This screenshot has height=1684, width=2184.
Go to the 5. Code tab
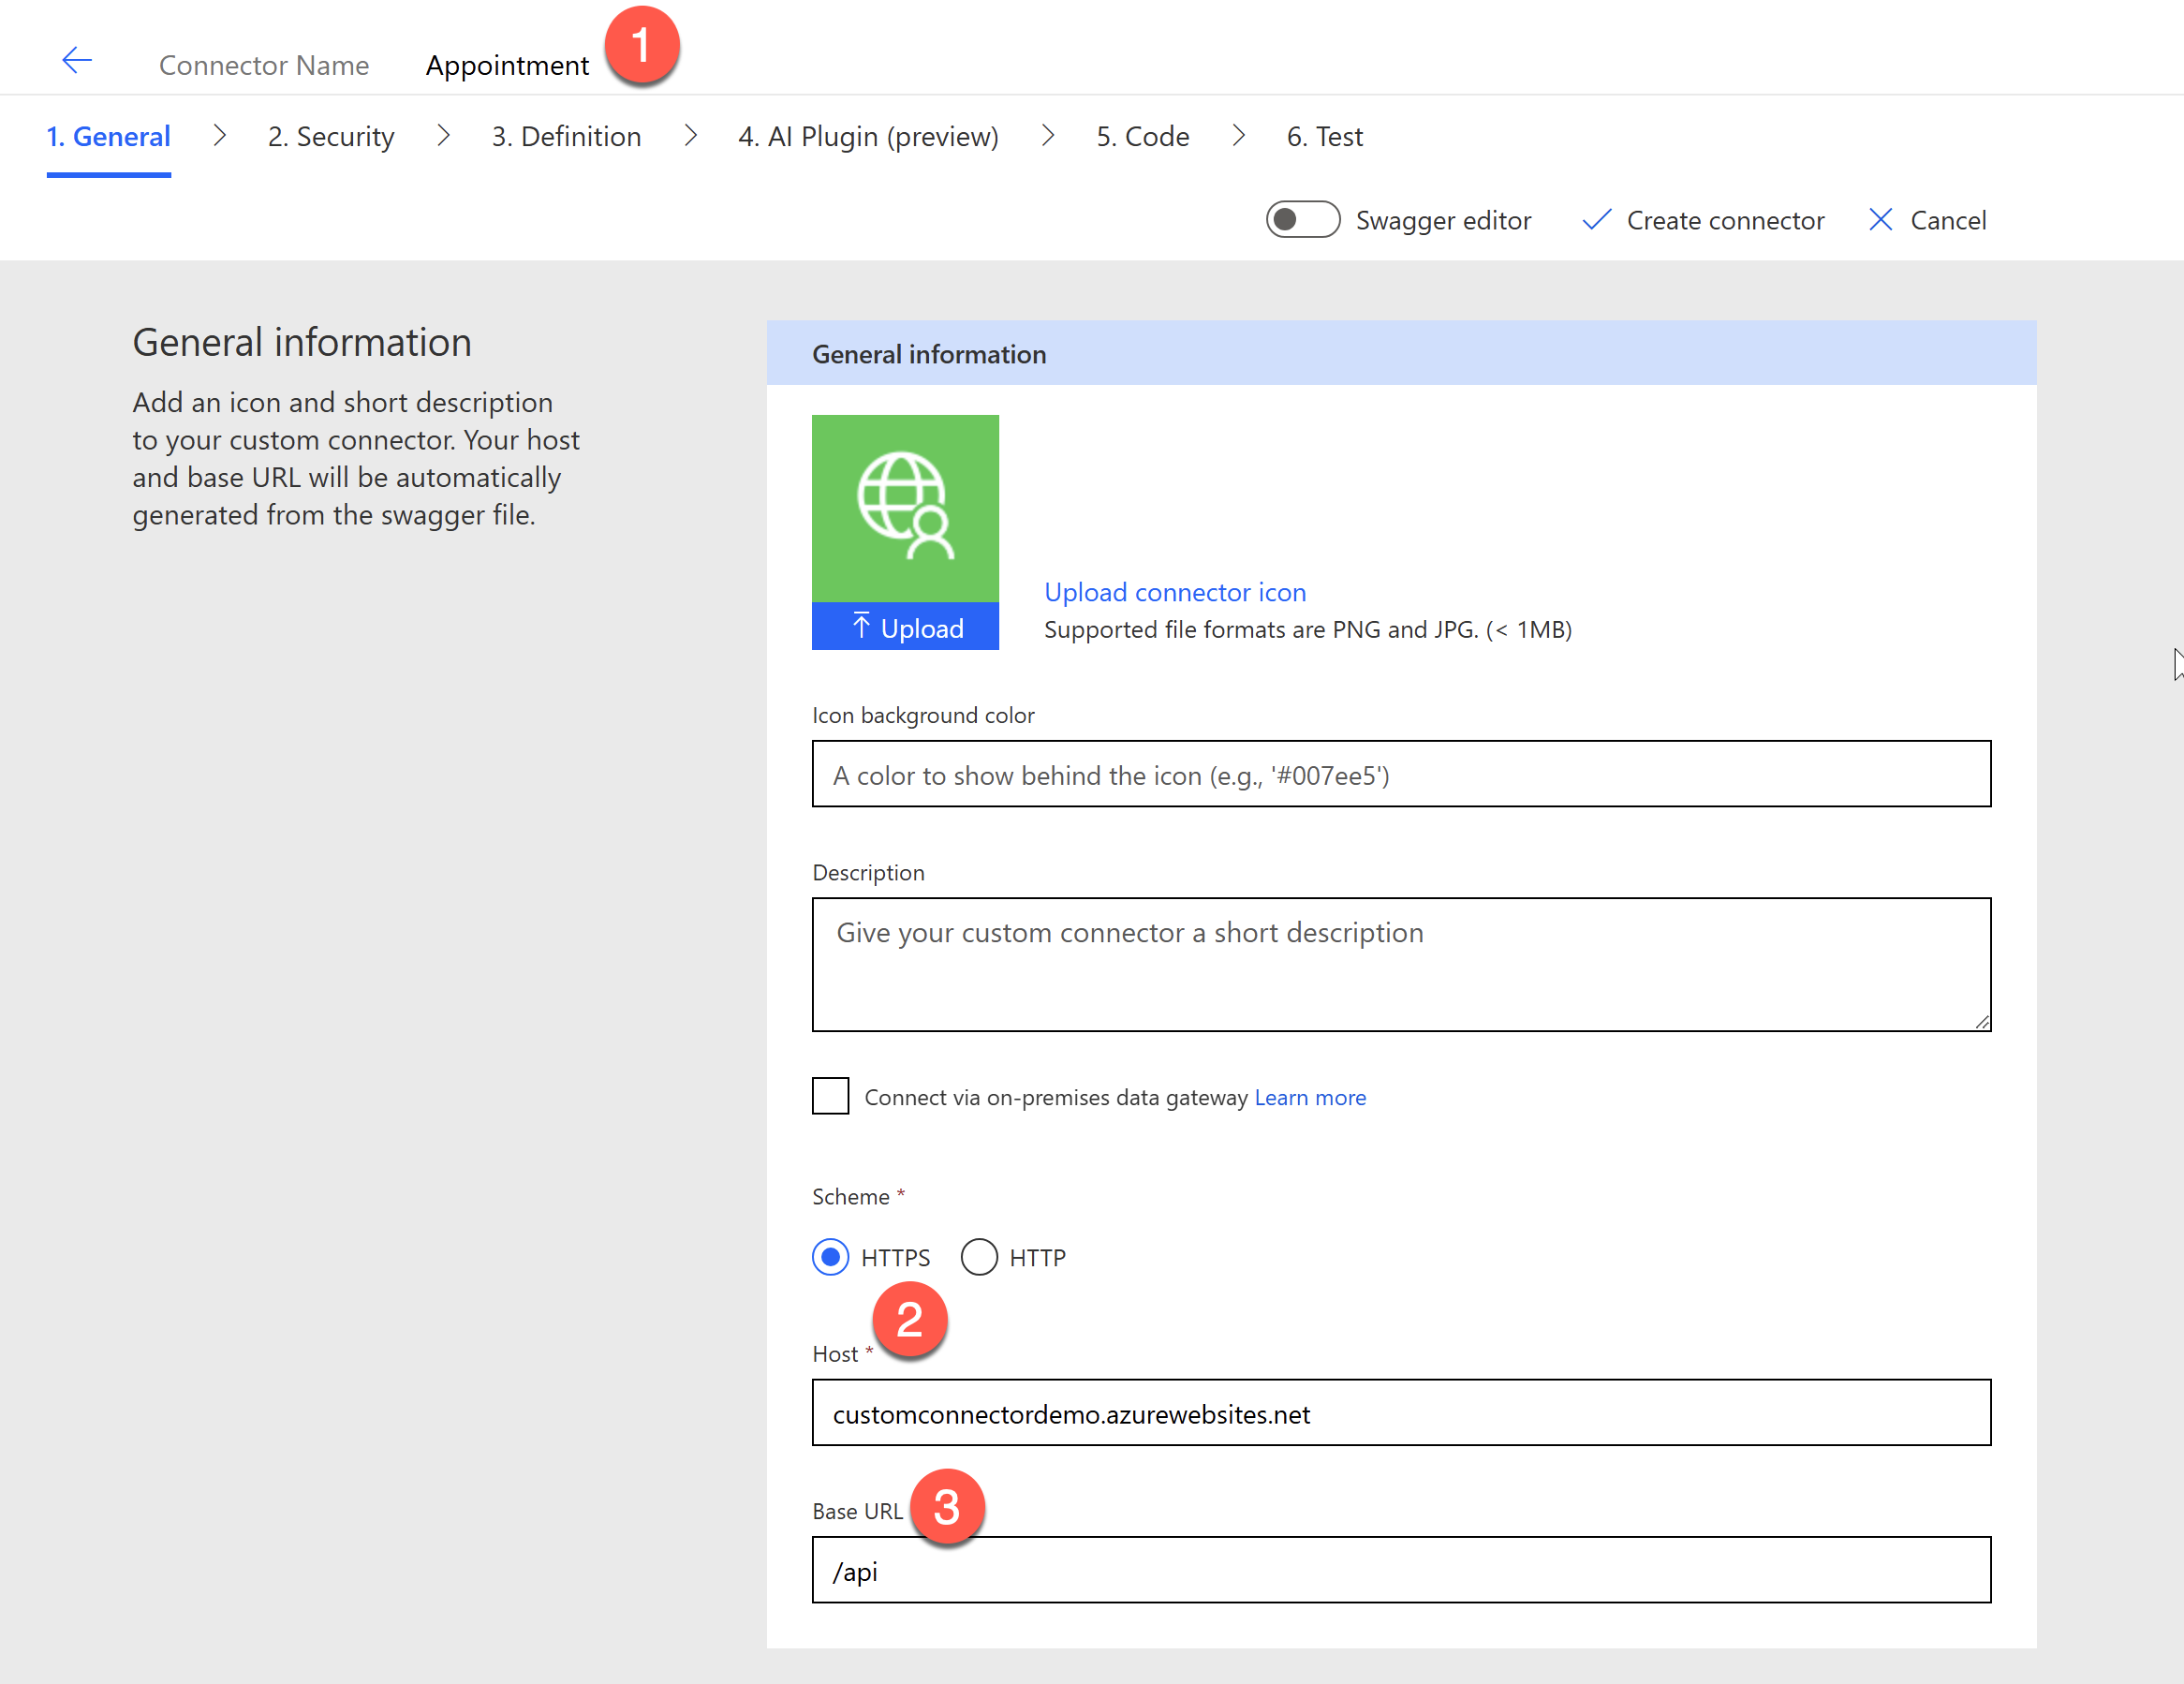pyautogui.click(x=1142, y=137)
